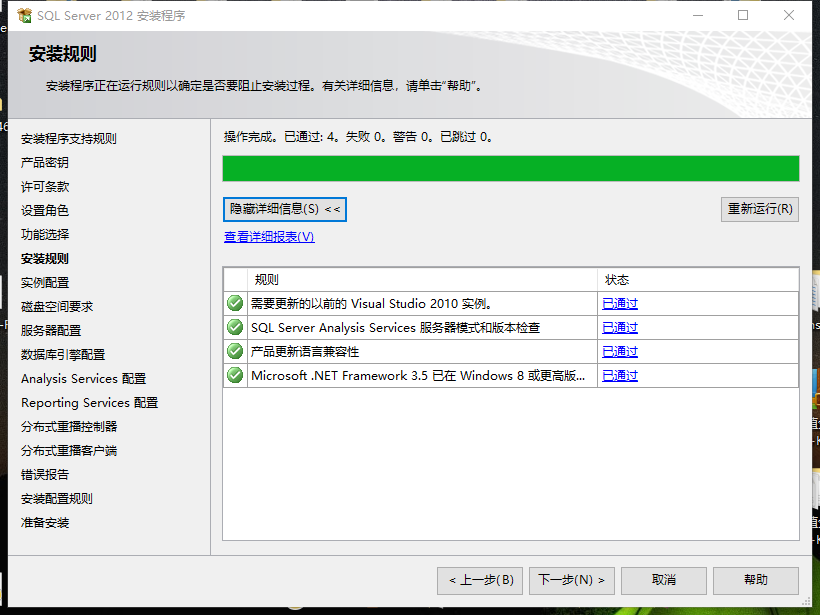
Task: Click the green pass icon beside the Visual Studio 2010 rule
Action: (234, 303)
